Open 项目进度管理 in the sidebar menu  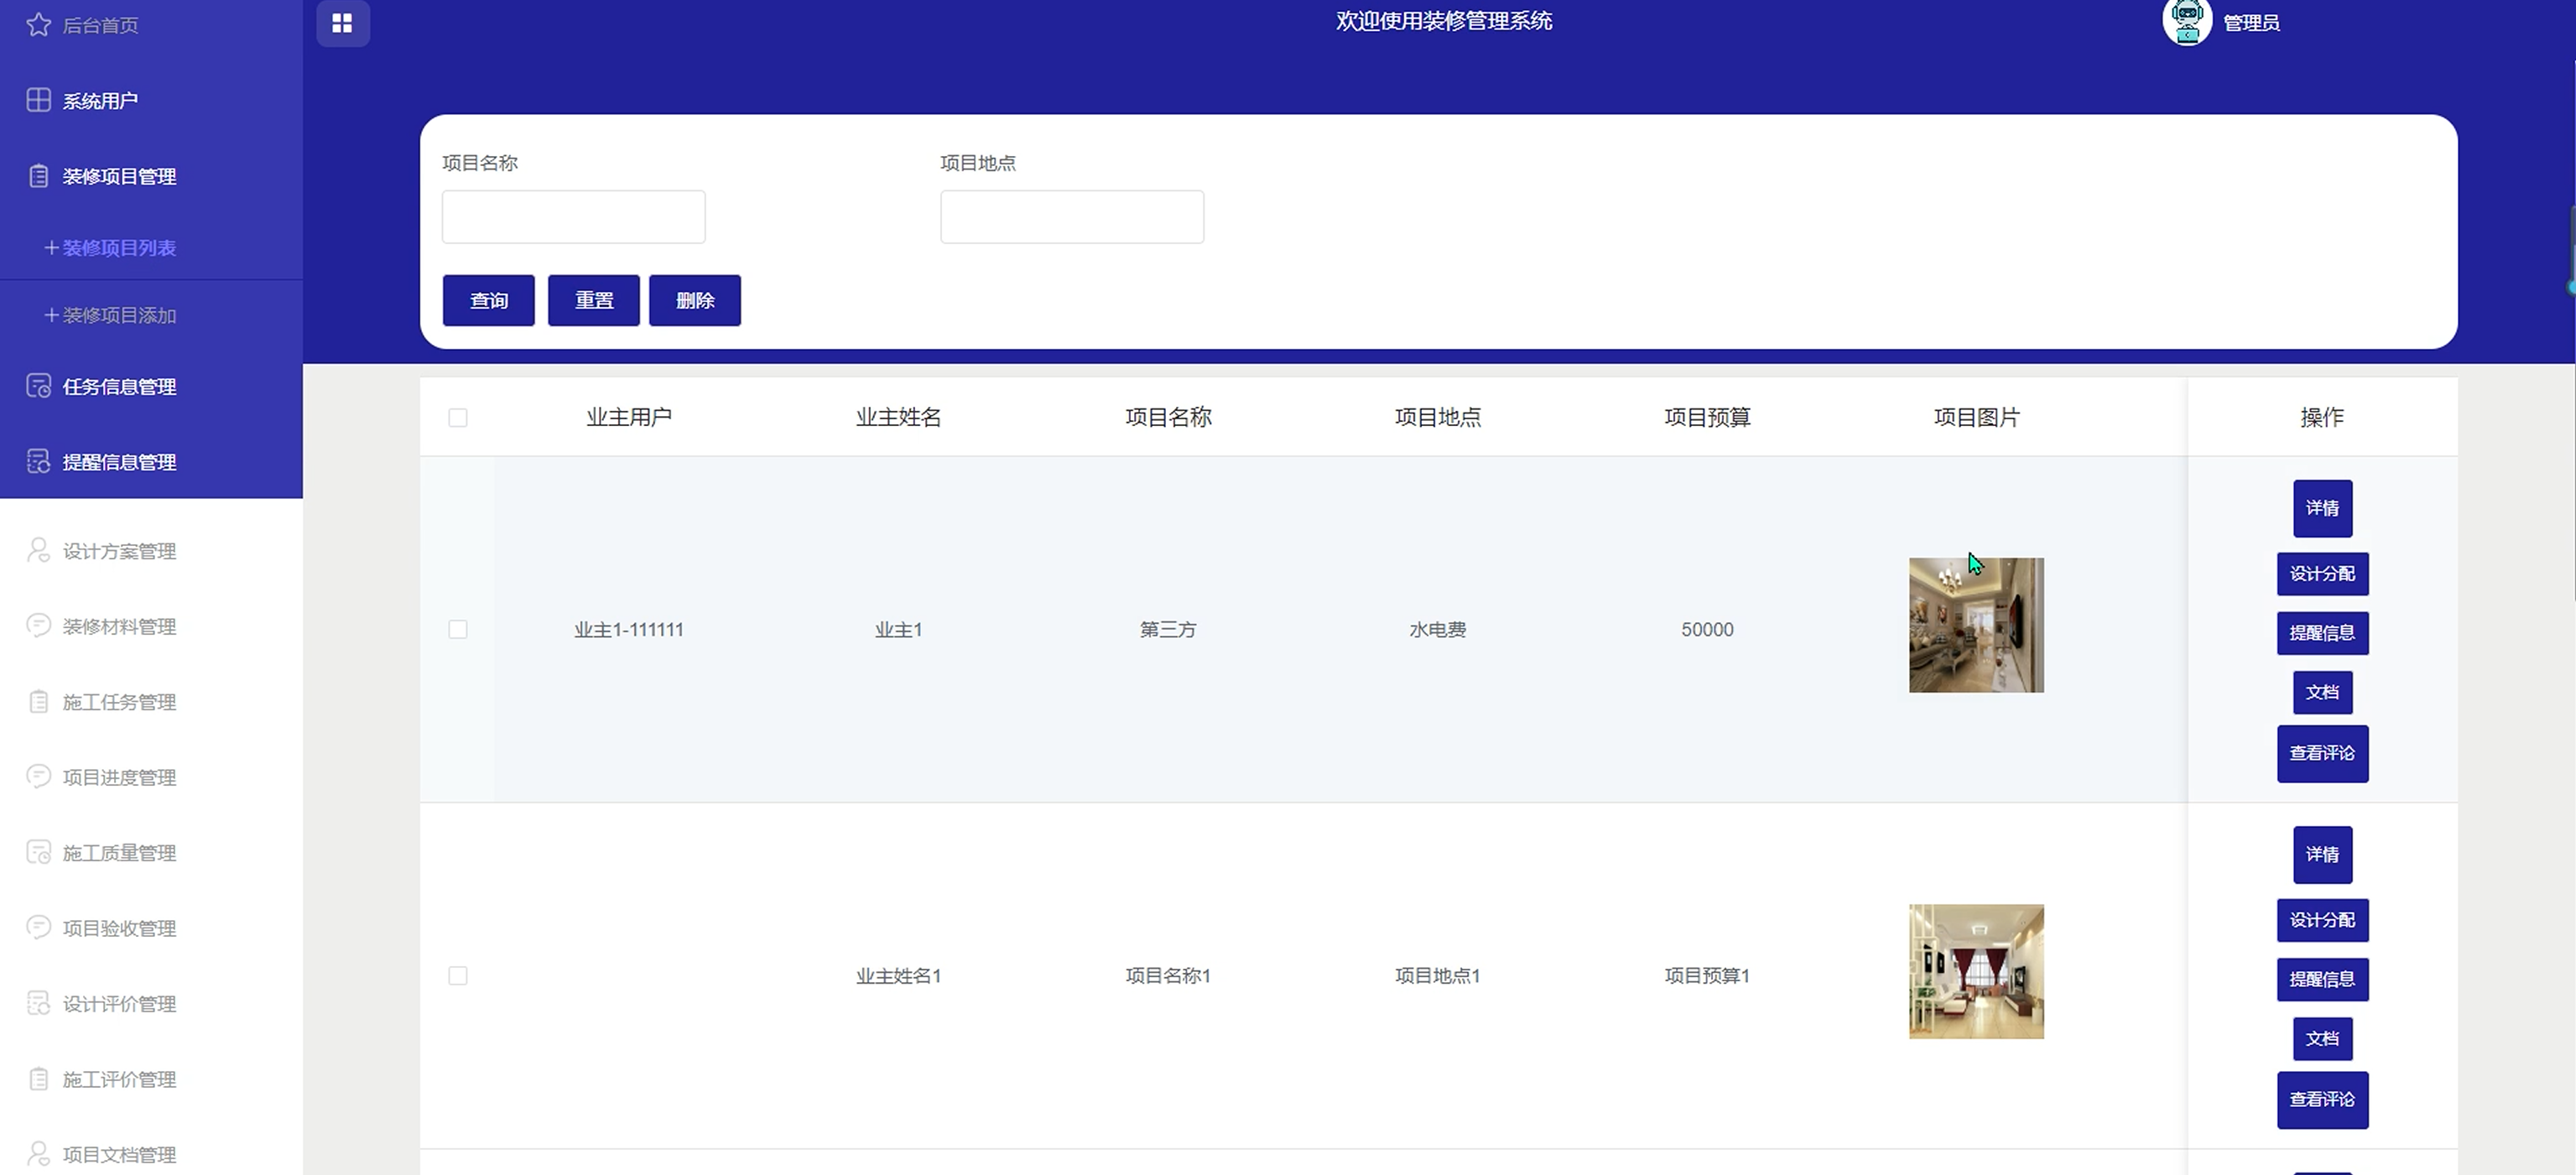[x=118, y=777]
